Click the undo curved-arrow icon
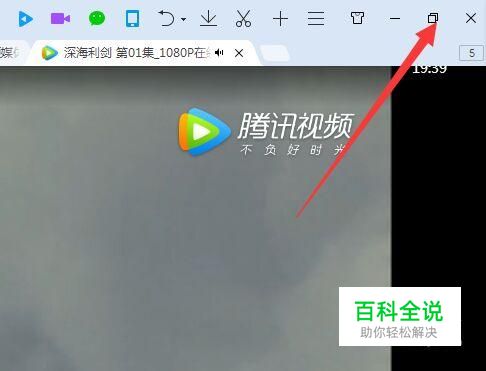 click(166, 18)
